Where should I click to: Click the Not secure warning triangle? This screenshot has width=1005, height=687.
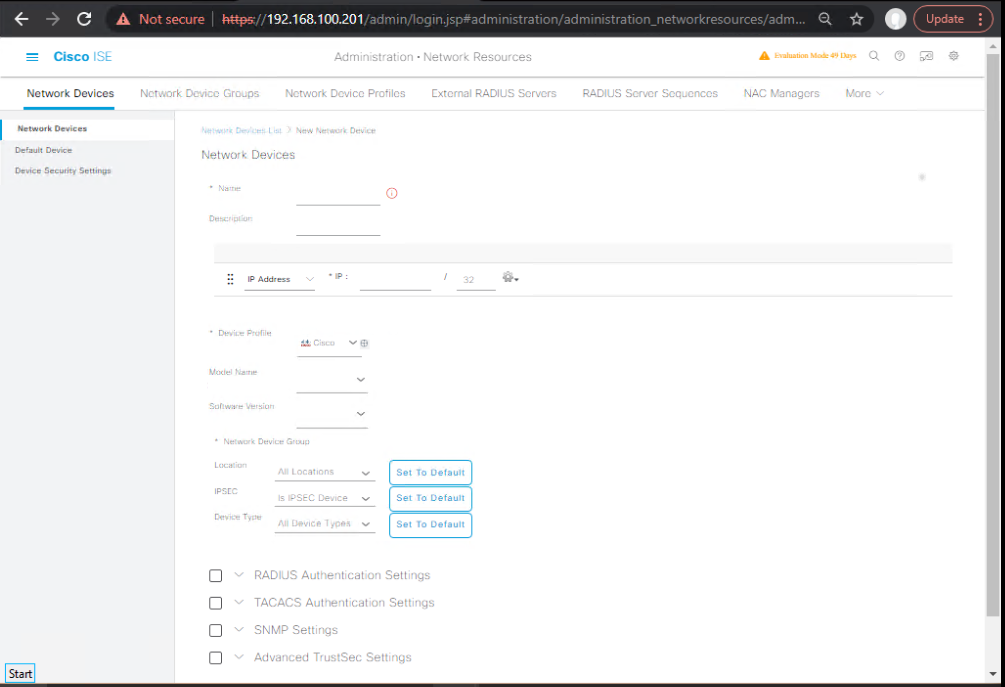pyautogui.click(x=123, y=19)
